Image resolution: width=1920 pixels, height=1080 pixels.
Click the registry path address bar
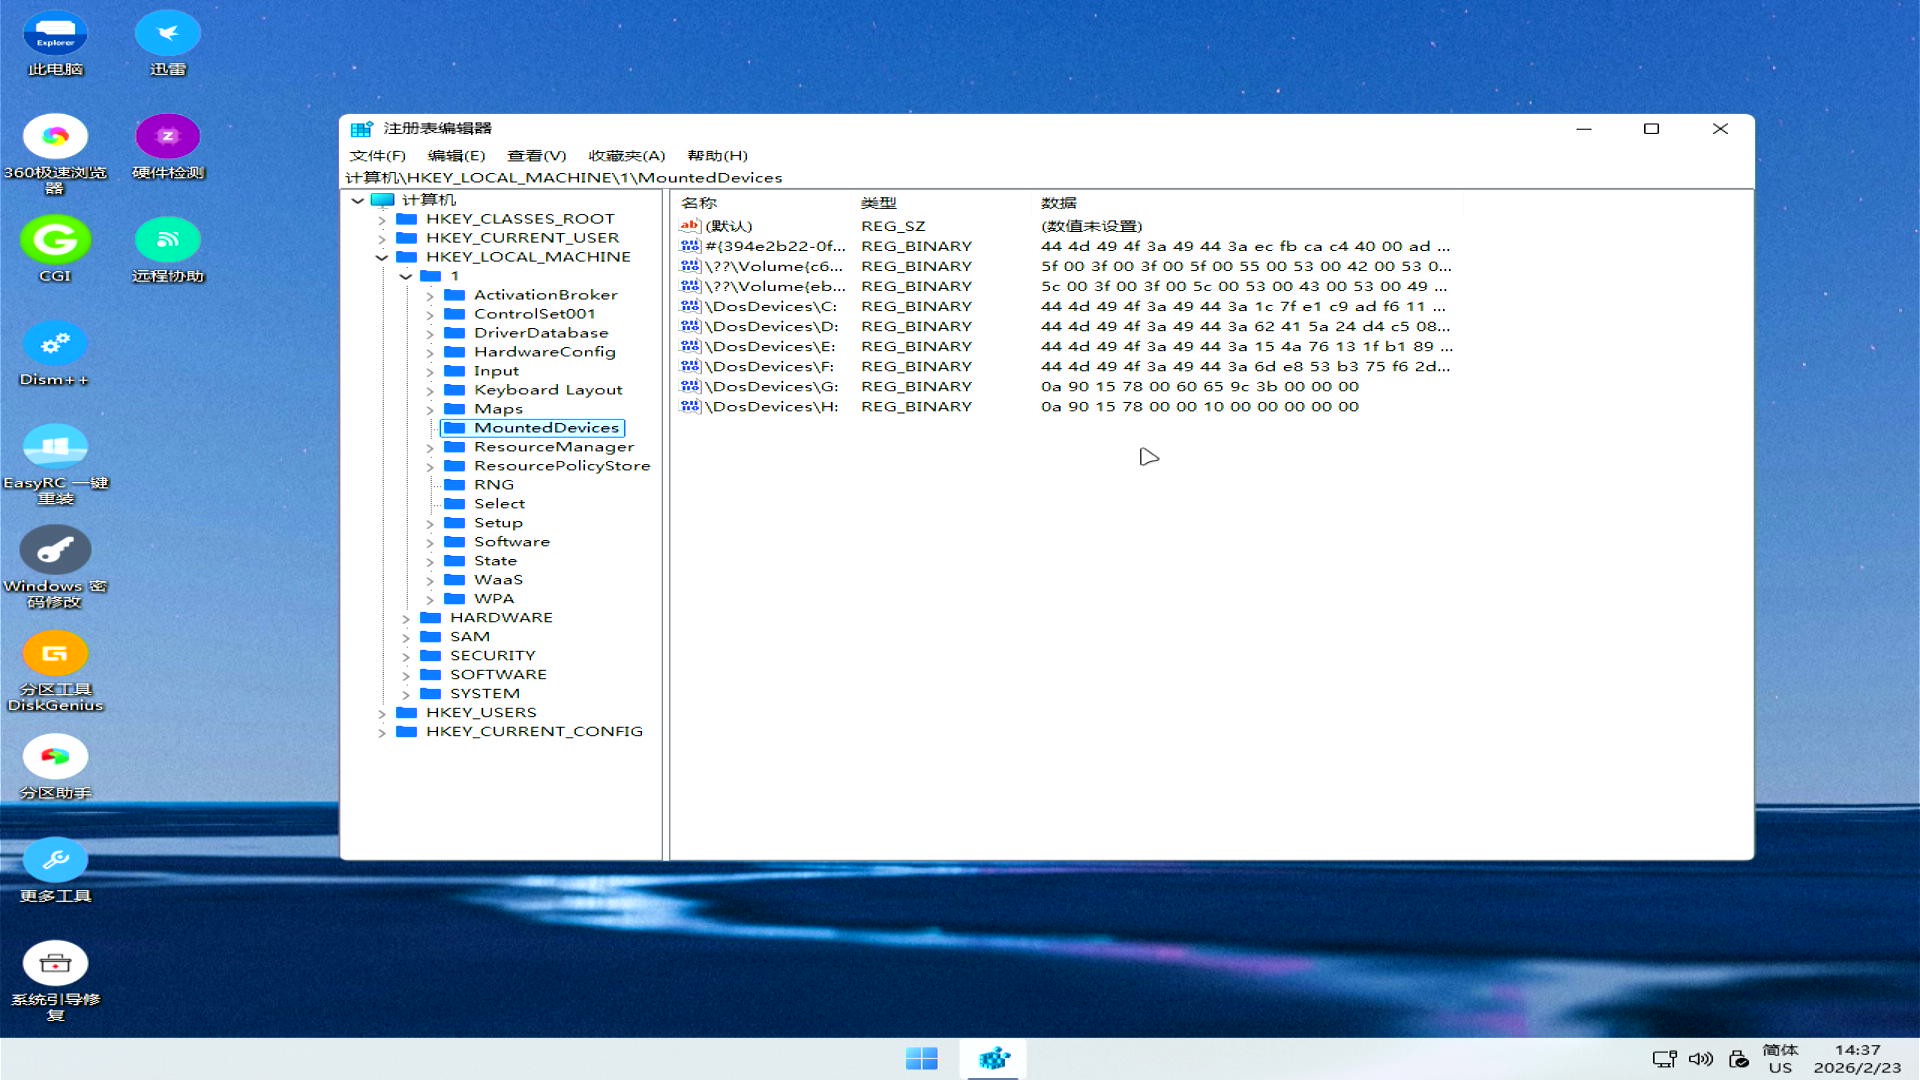pos(700,177)
